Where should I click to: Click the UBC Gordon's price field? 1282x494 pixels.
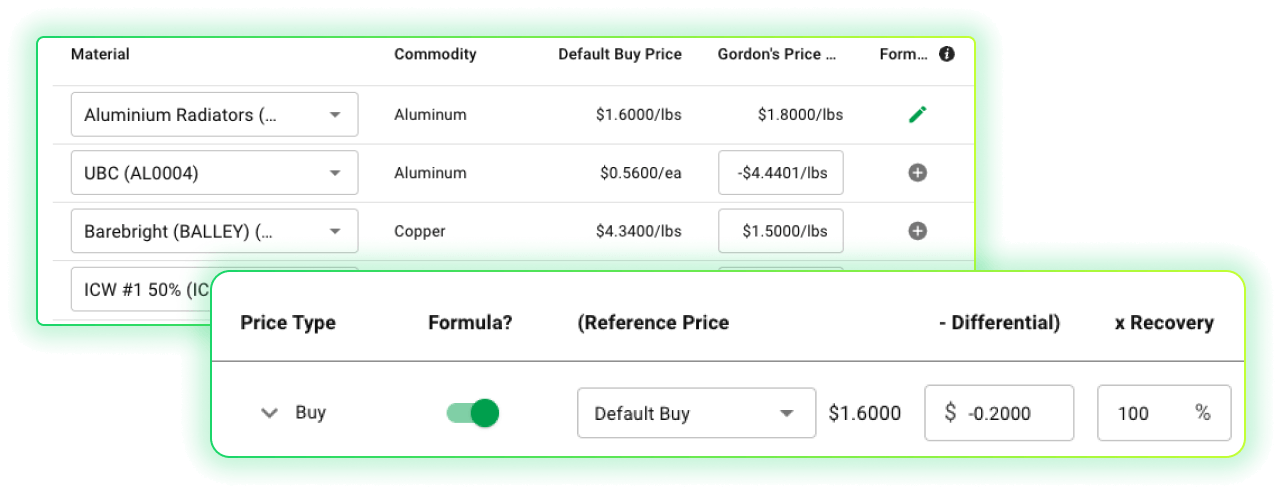coord(780,173)
